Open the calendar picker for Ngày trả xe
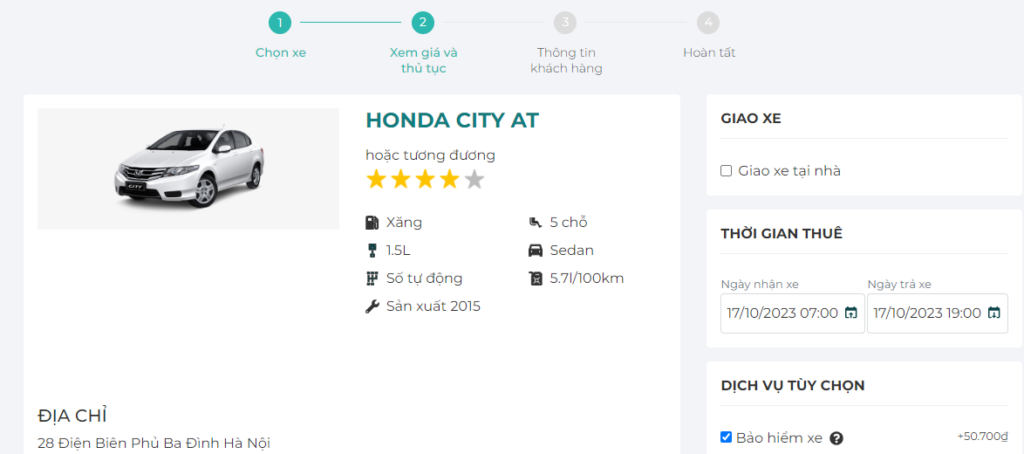 (994, 313)
